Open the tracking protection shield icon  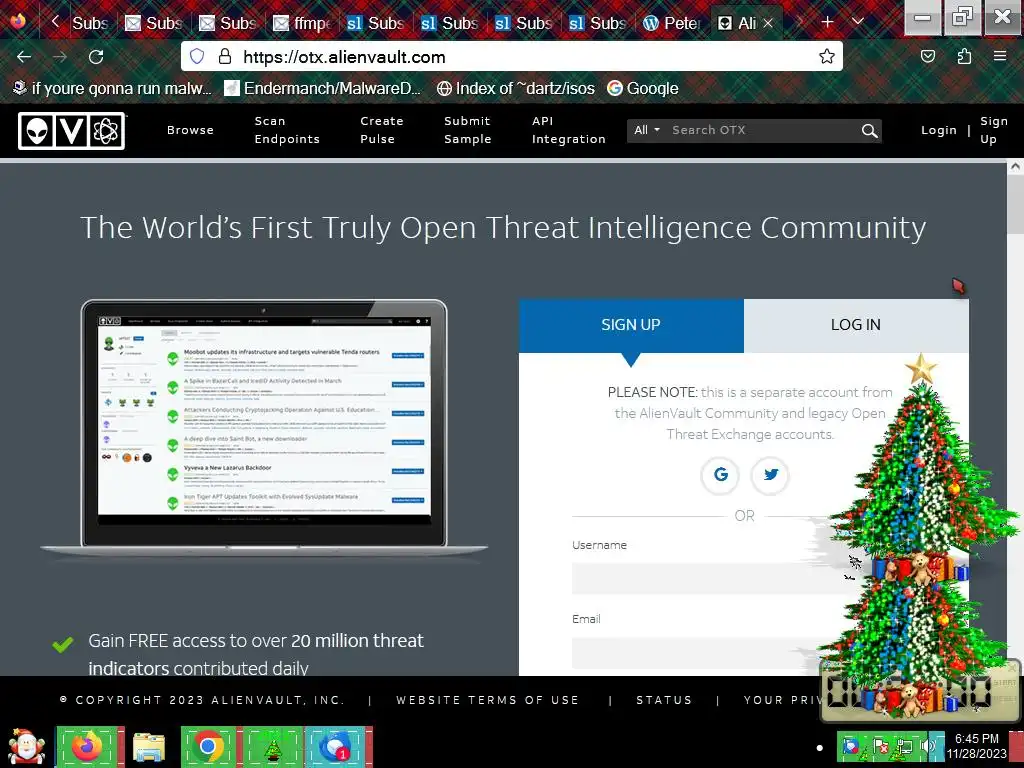pos(197,57)
